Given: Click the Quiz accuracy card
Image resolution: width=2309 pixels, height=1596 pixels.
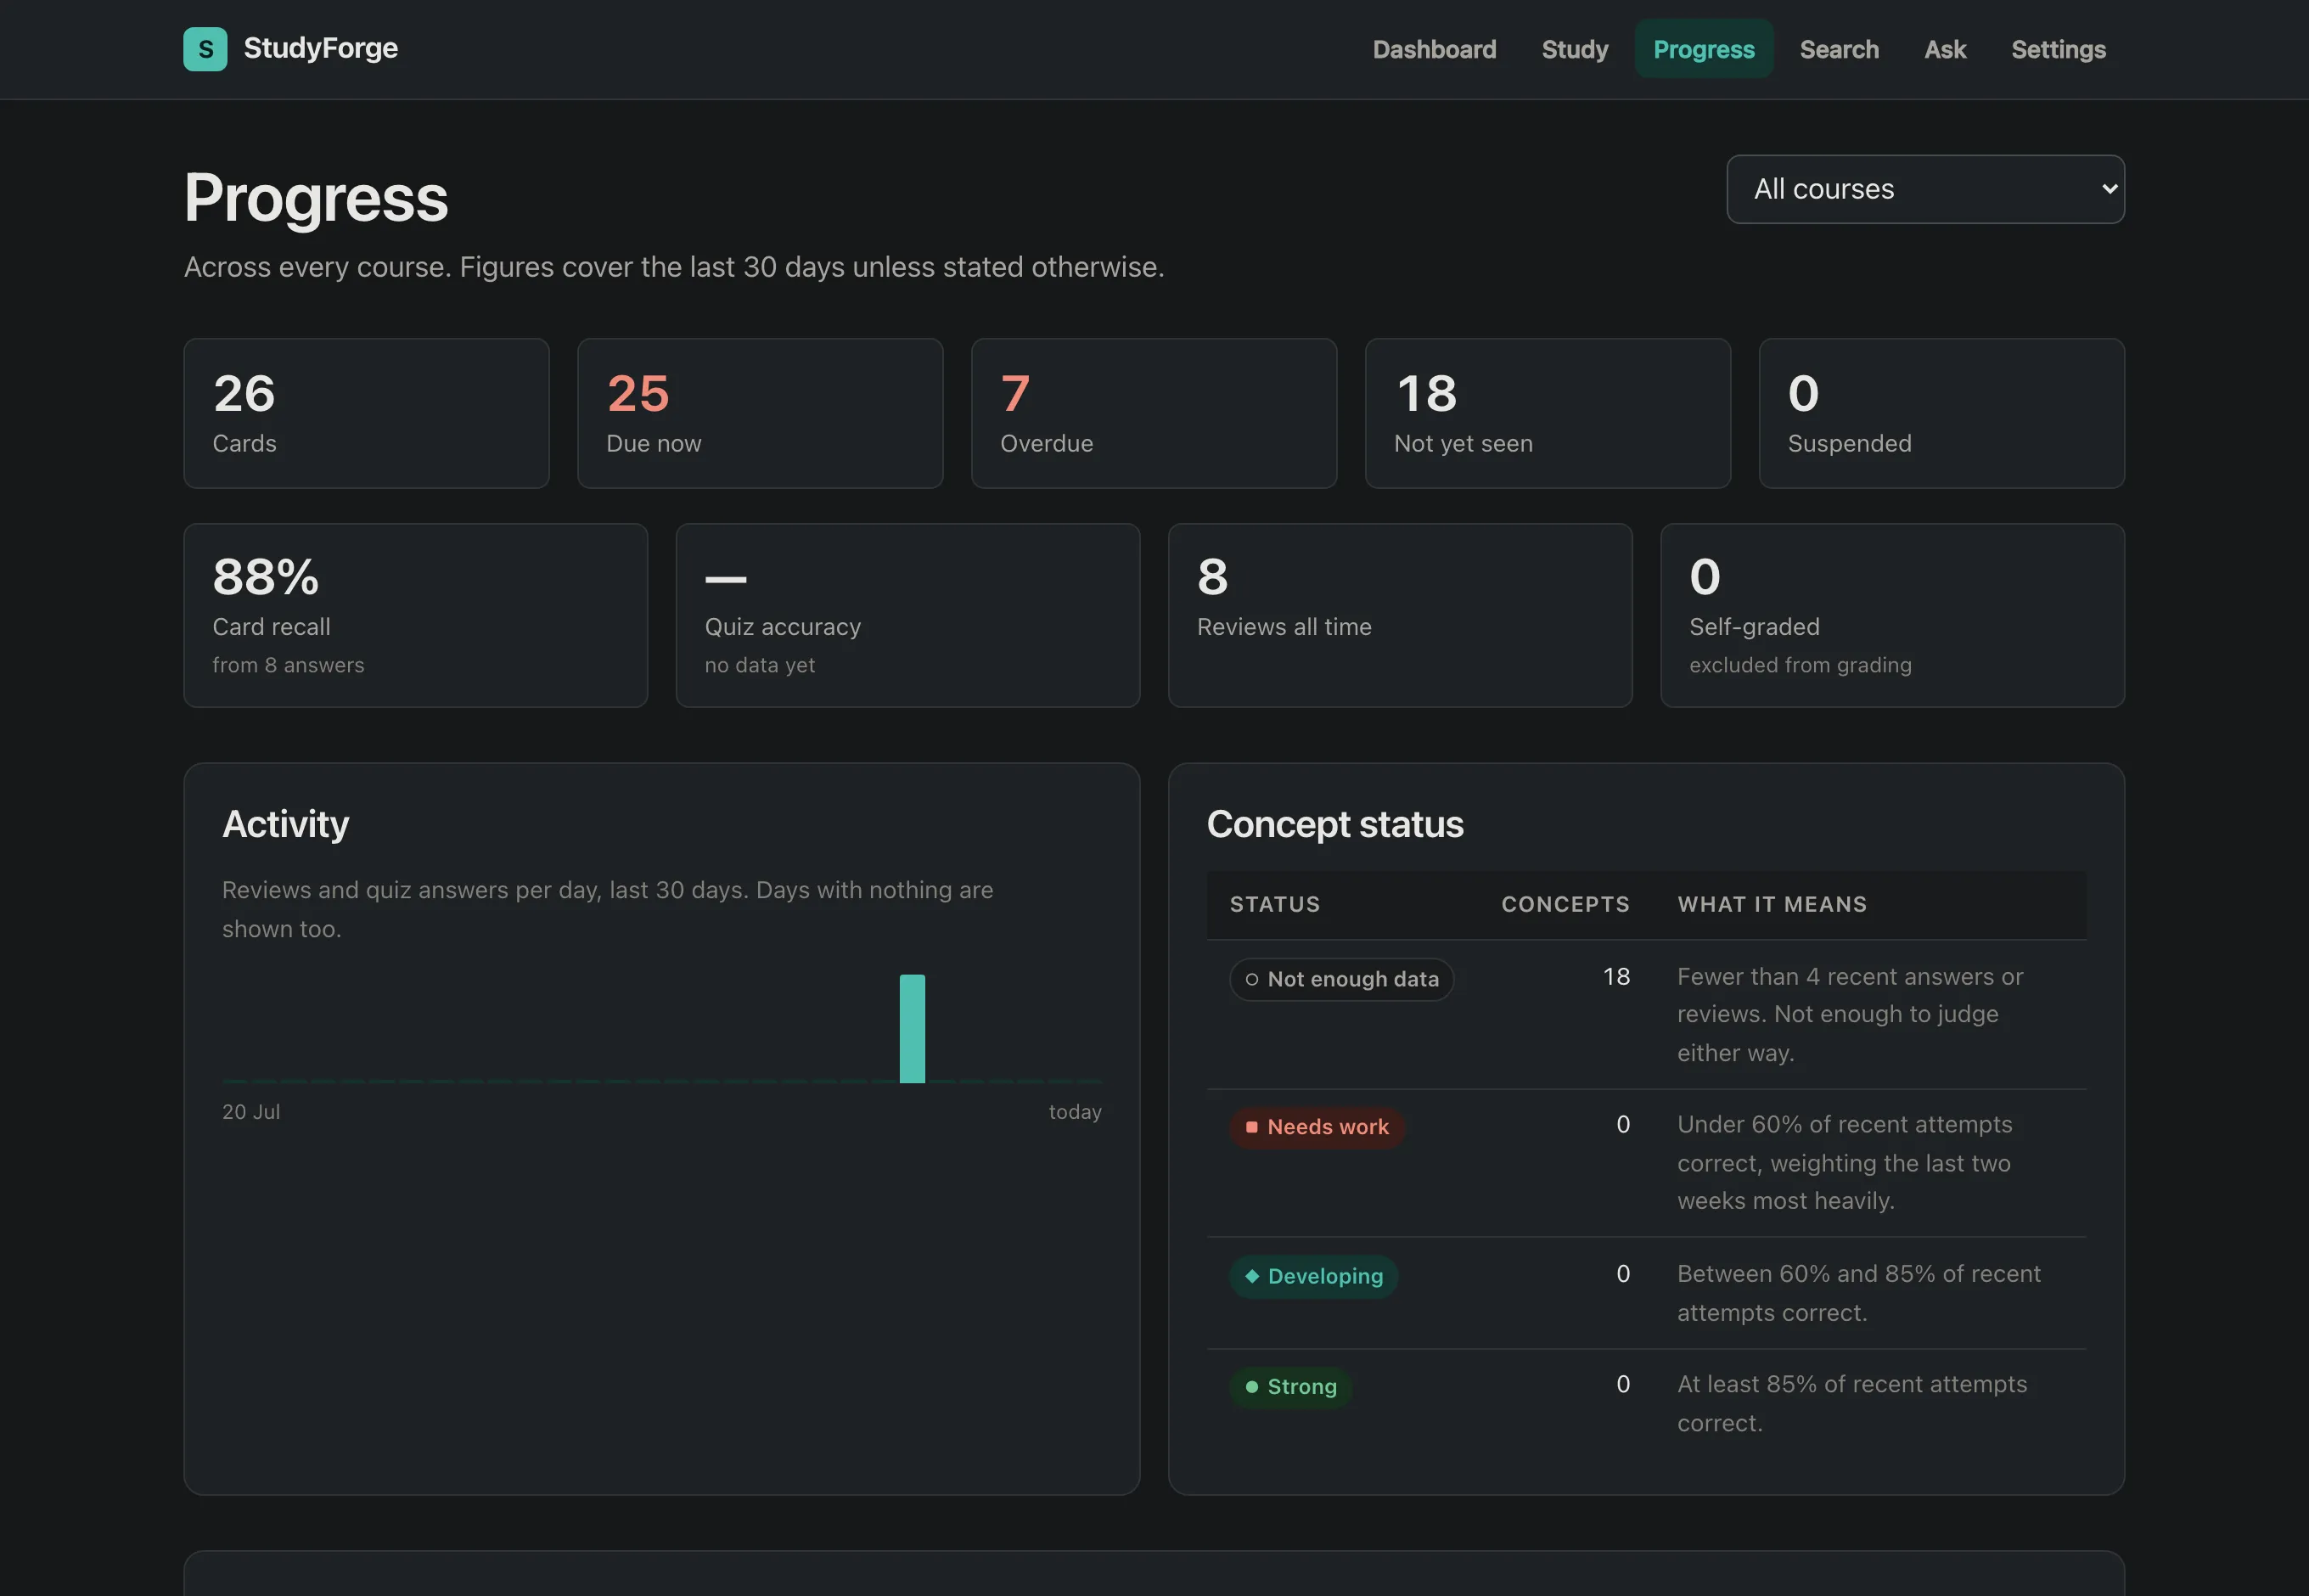Looking at the screenshot, I should 908,615.
